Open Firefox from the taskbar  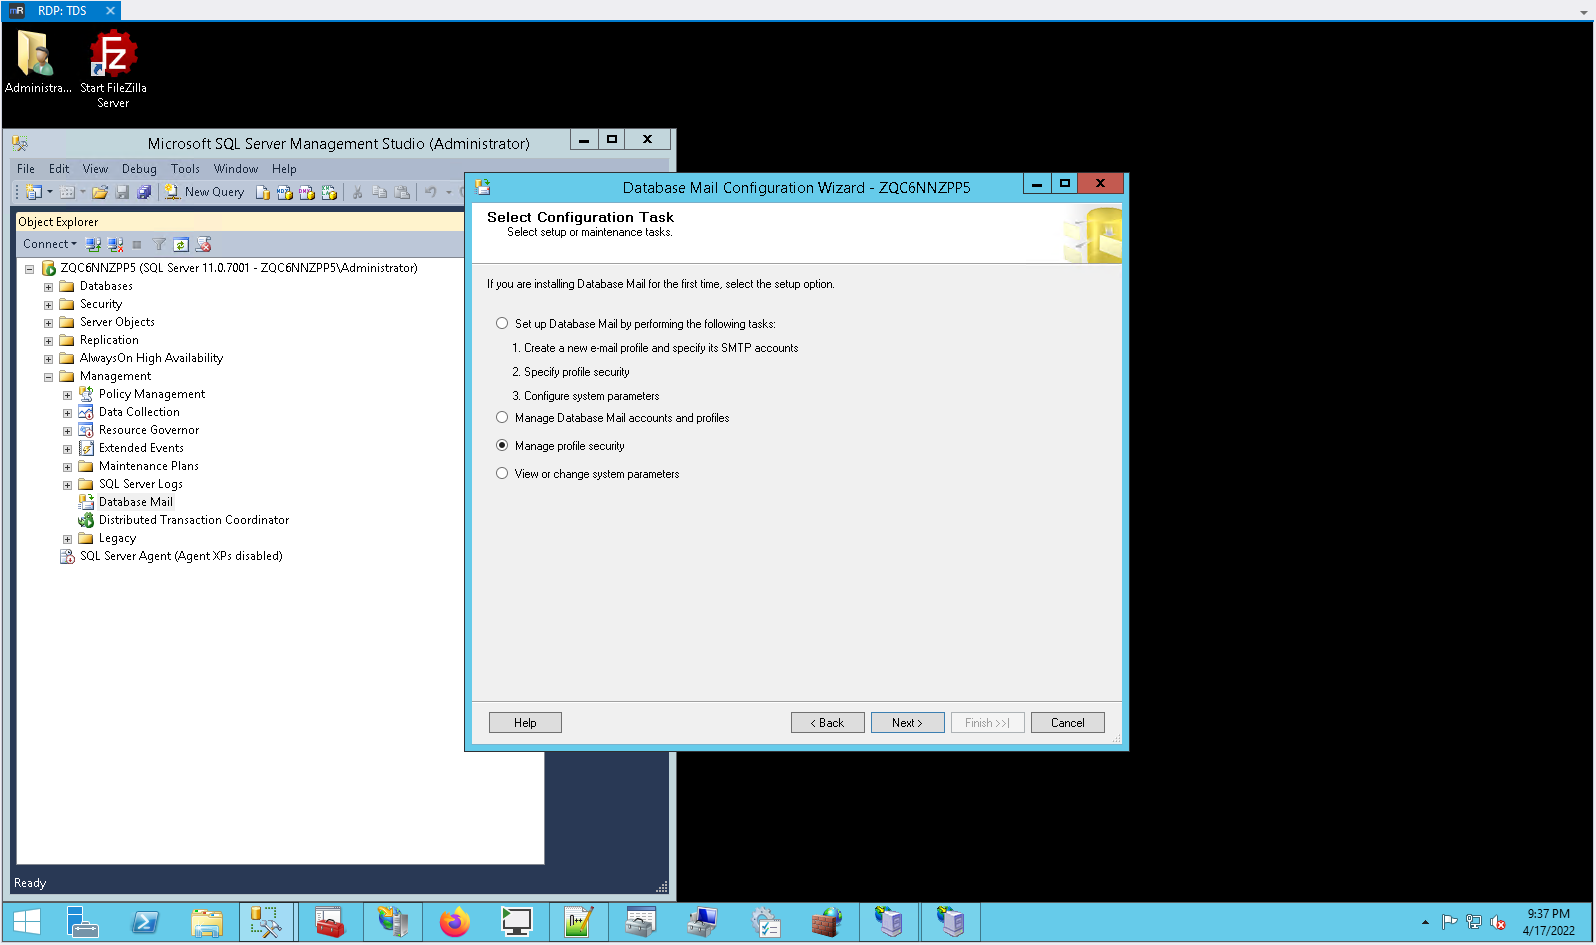click(455, 922)
